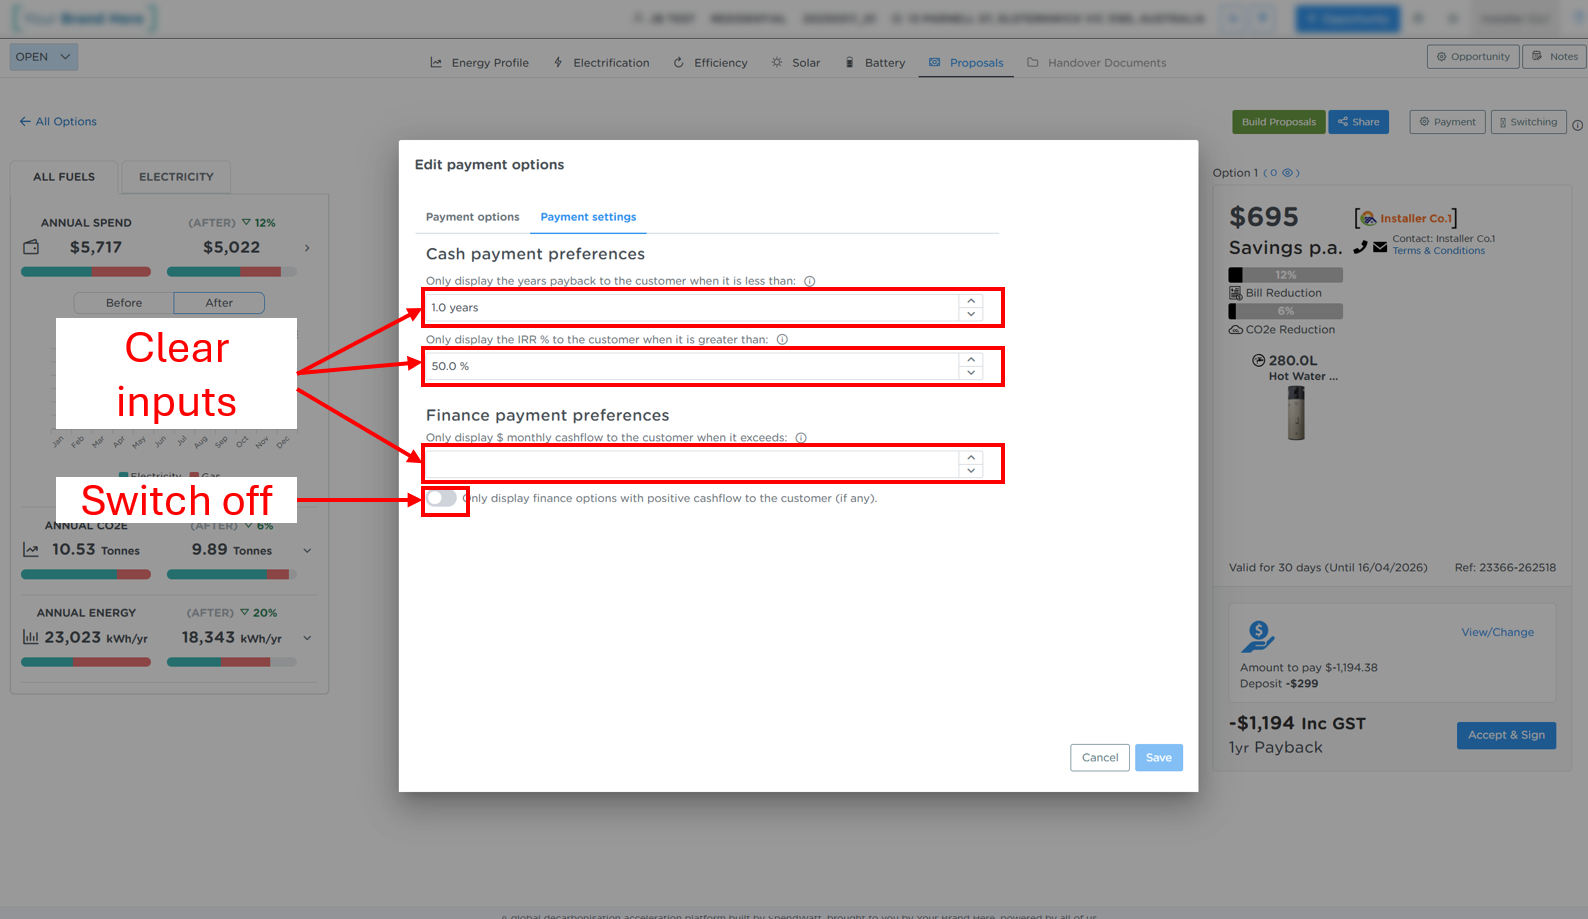Increase the years payback stepper value
The height and width of the screenshot is (919, 1588).
[x=971, y=301]
